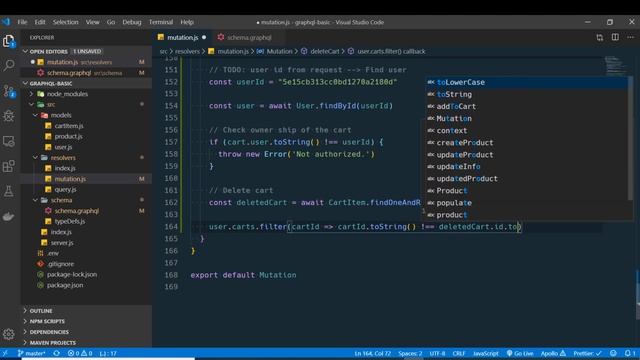Click the compare changes icon in editor toolbar
This screenshot has height=360, width=640.
coord(600,38)
